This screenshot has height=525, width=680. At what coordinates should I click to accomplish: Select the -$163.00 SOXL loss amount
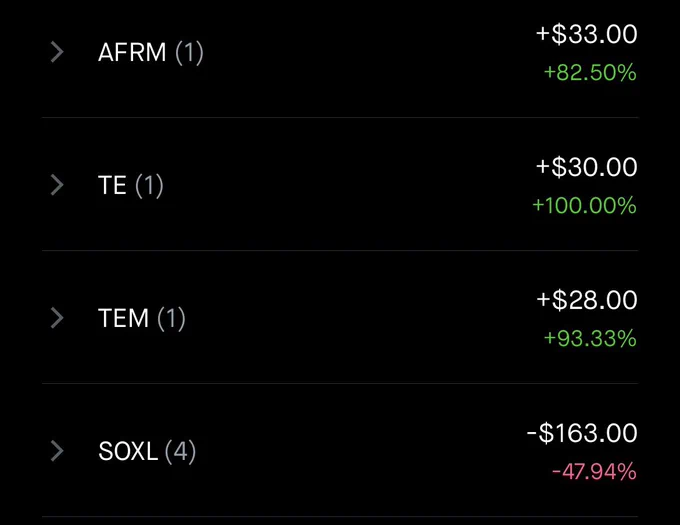582,433
